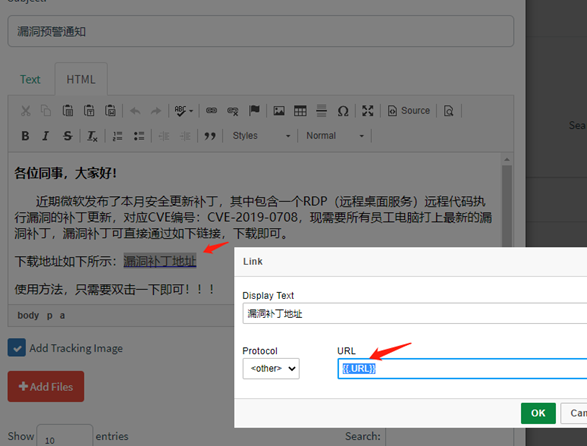This screenshot has height=446, width=587.
Task: Click the Cut icon in editor toolbar
Action: pos(25,111)
